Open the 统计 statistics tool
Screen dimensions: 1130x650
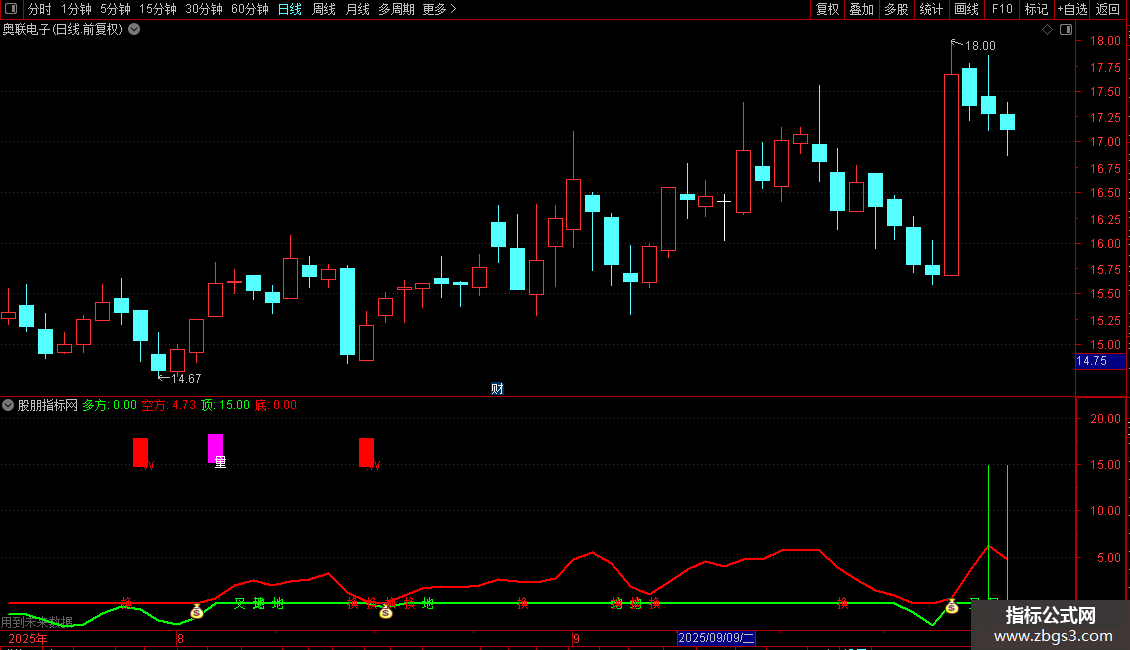coord(930,9)
